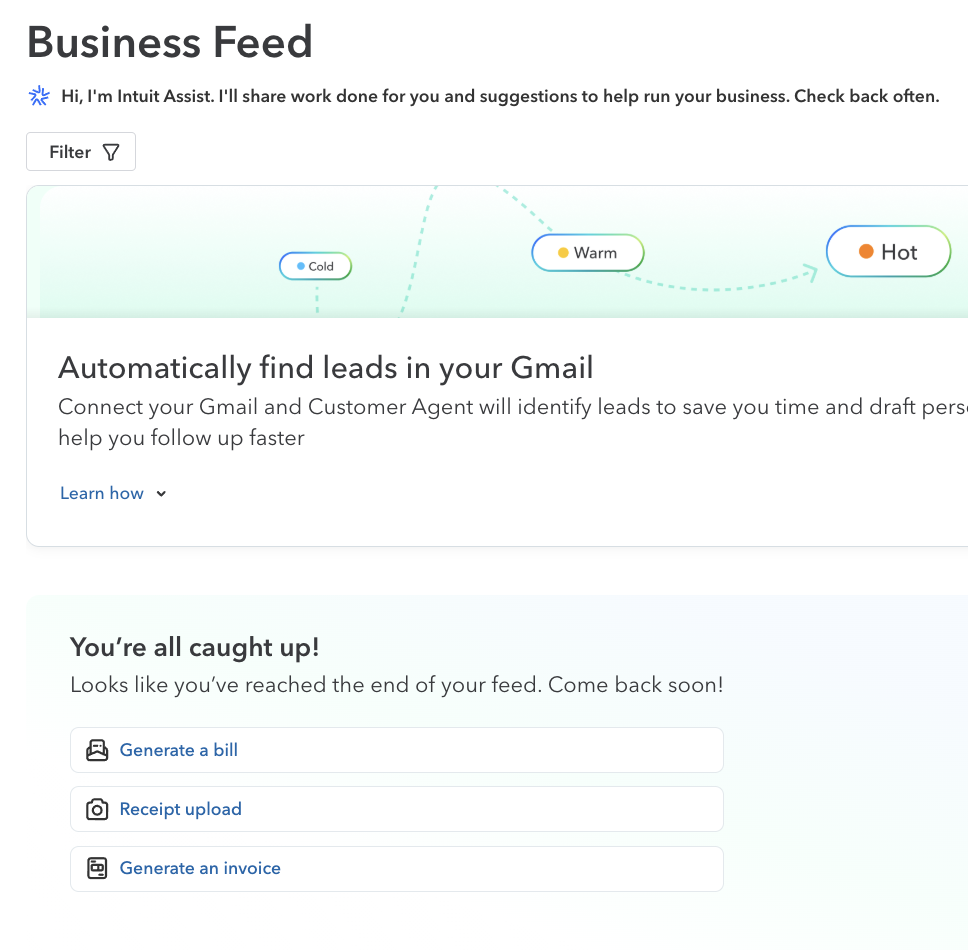Viewport: 968px width, 950px height.
Task: Click the Learn how link
Action: click(102, 493)
